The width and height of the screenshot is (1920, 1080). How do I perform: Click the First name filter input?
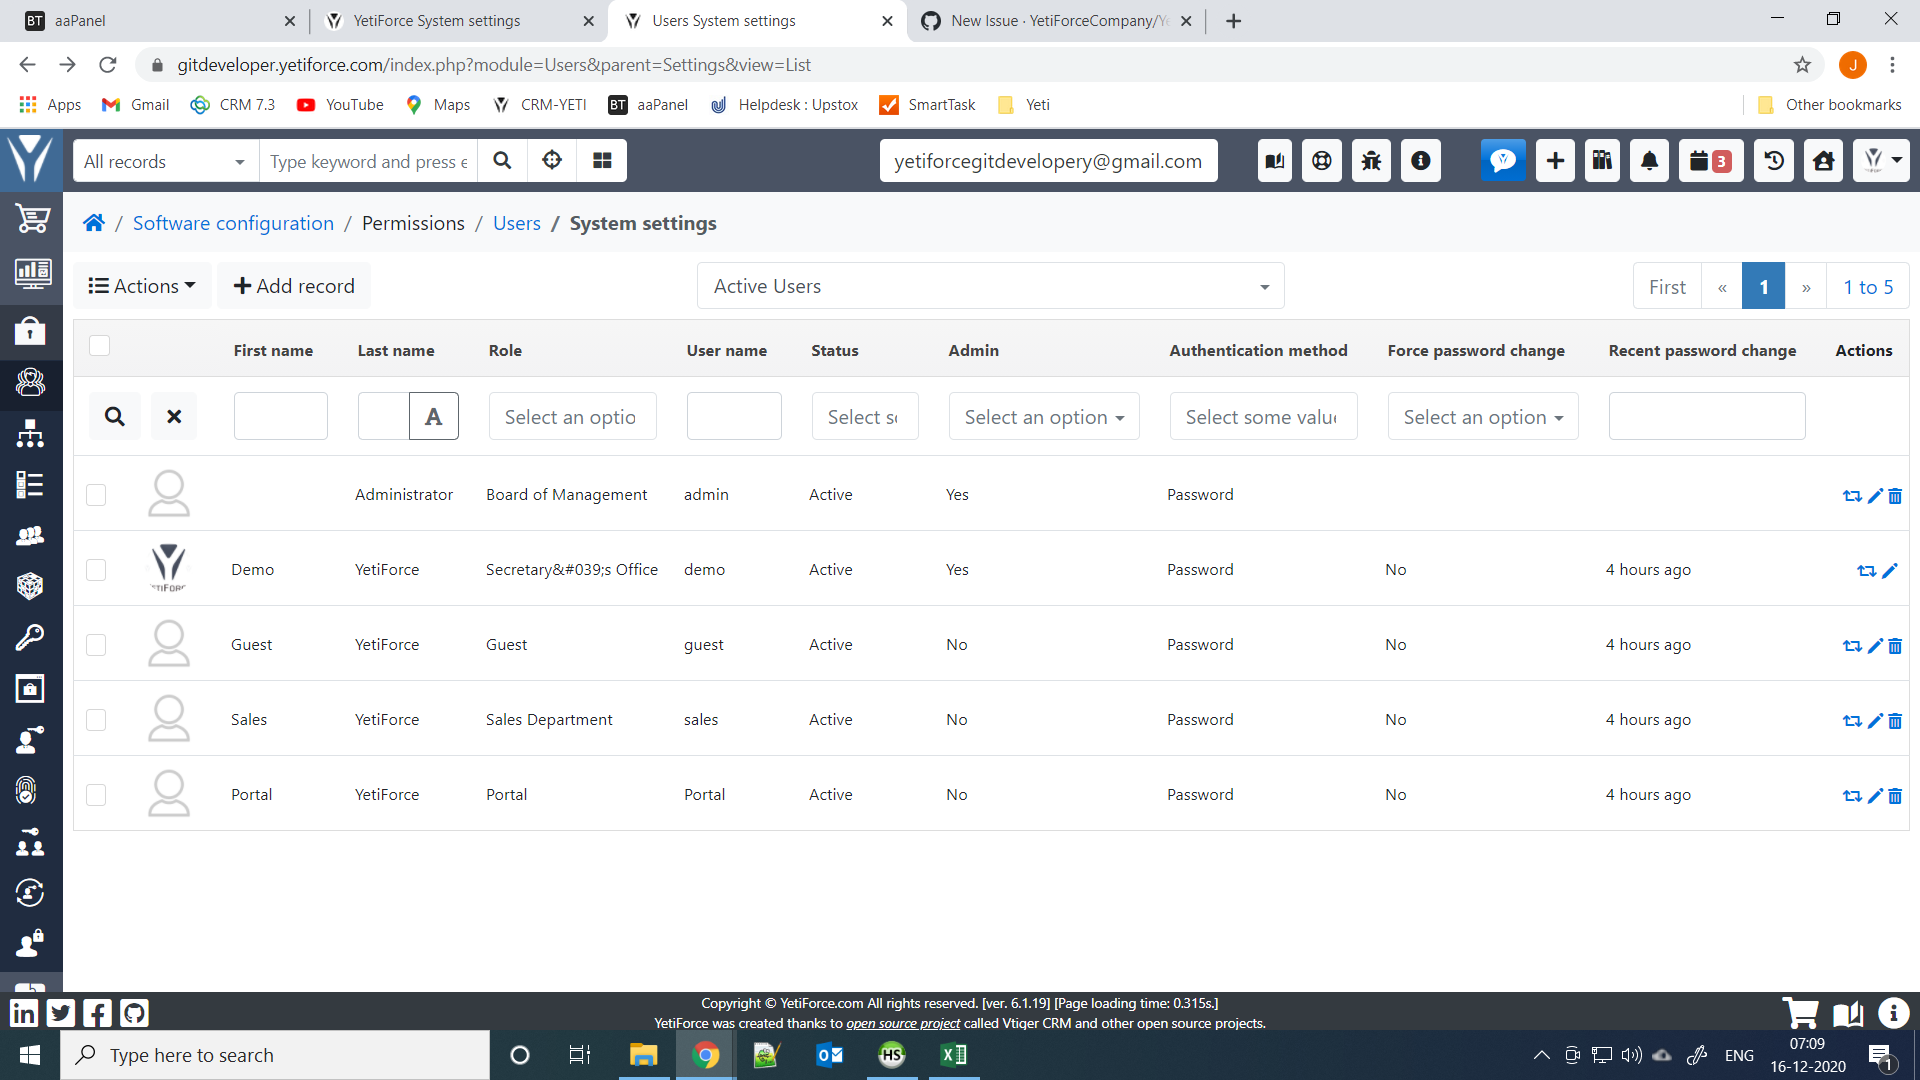pos(281,416)
